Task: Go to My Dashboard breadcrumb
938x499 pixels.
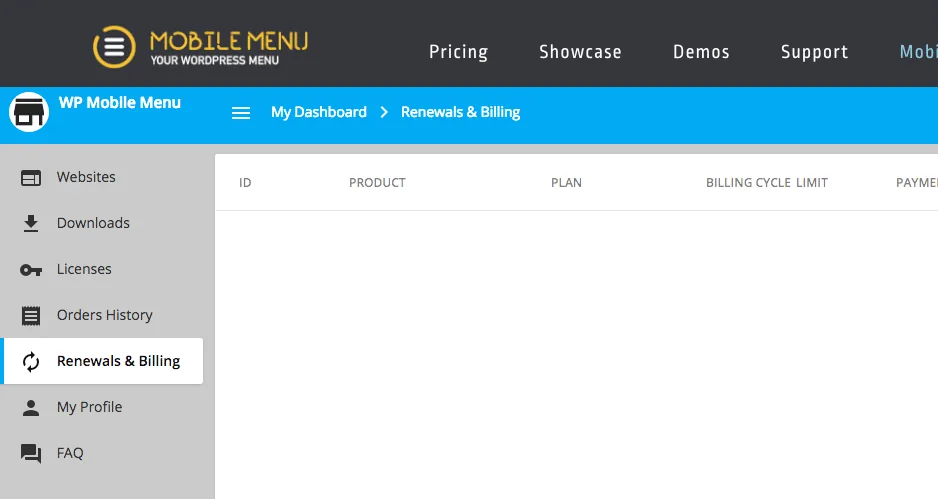Action: (319, 112)
